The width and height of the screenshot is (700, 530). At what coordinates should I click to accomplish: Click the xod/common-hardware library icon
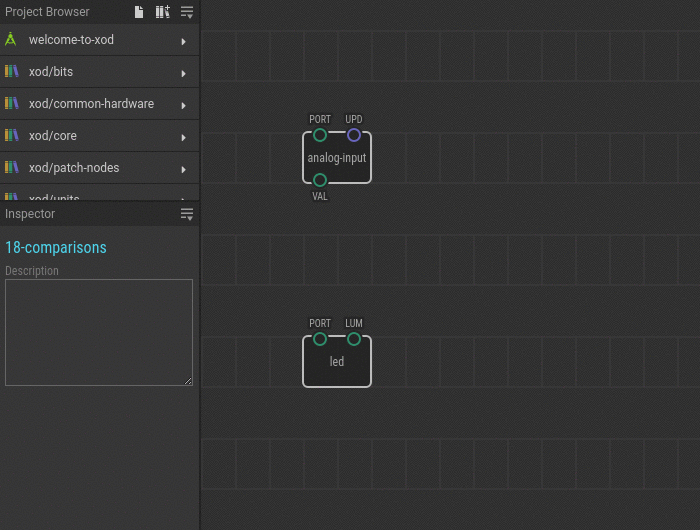[12, 104]
